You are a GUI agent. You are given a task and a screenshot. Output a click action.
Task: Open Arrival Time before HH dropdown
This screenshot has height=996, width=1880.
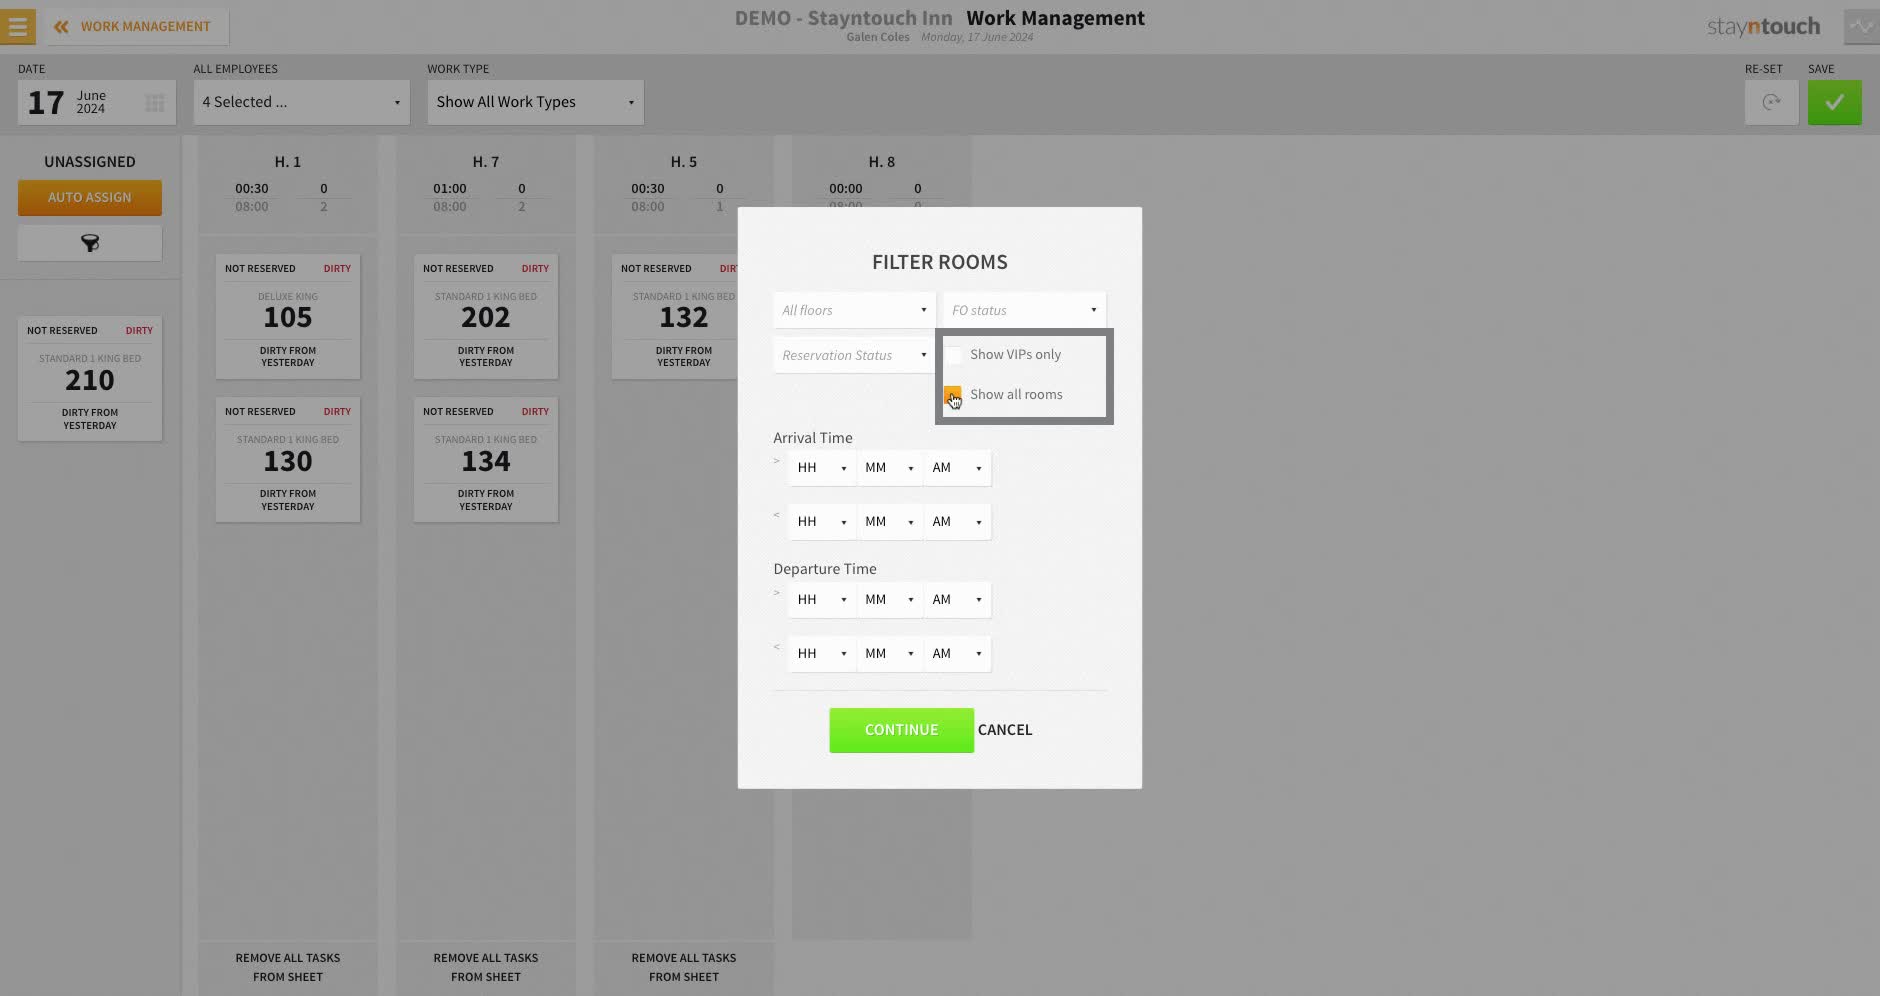coord(822,522)
